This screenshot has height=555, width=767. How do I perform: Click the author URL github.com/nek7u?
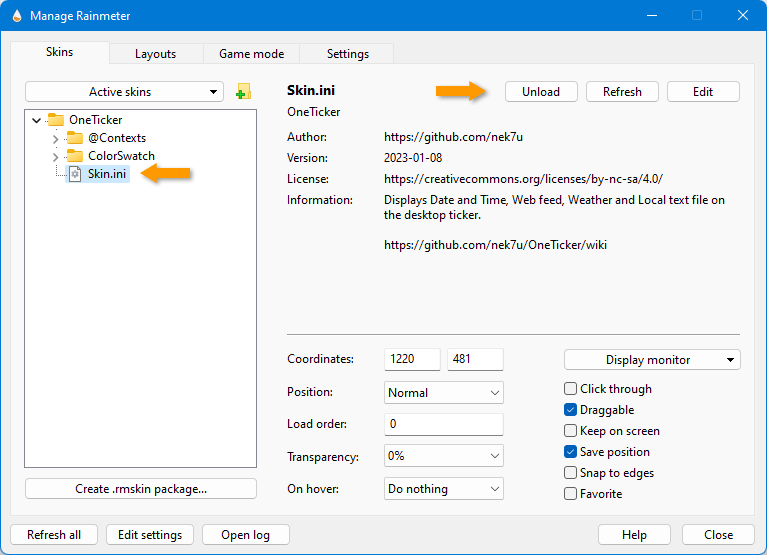click(x=453, y=137)
